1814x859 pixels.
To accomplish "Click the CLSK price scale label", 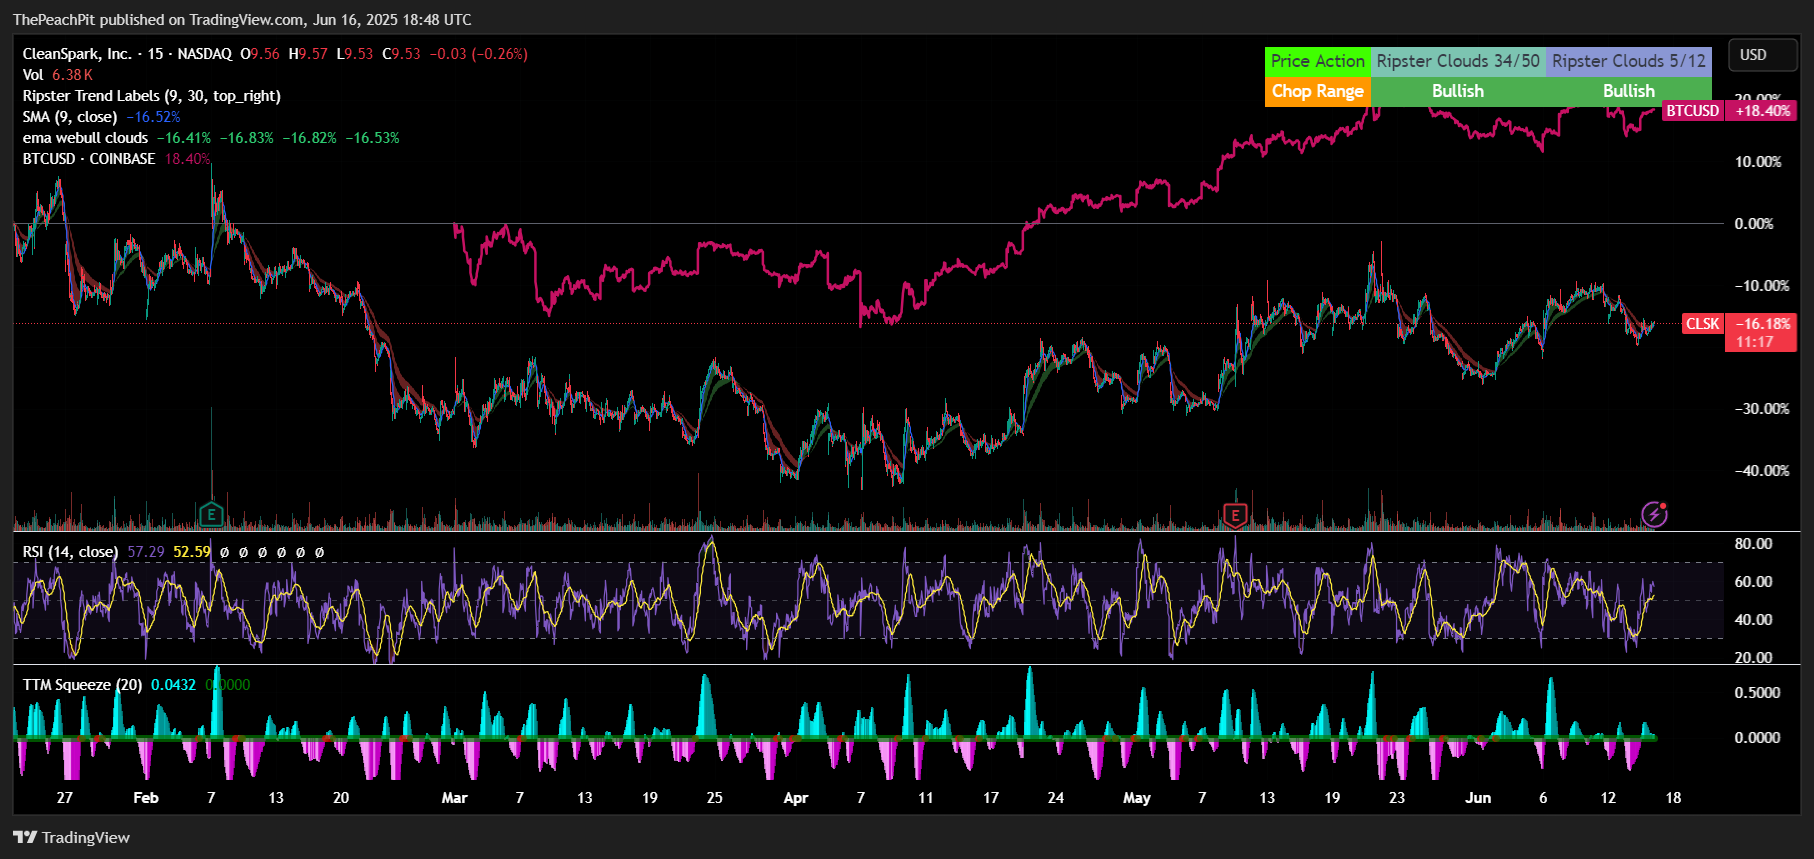I will pos(1703,324).
